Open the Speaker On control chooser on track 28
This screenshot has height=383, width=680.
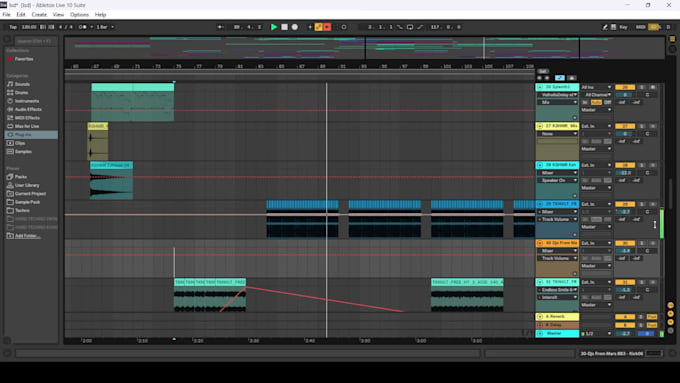(557, 180)
